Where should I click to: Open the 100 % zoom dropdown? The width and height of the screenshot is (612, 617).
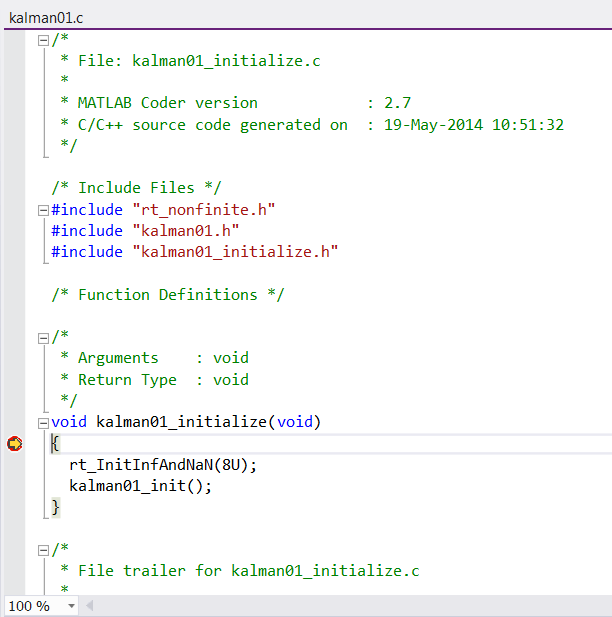point(71,606)
